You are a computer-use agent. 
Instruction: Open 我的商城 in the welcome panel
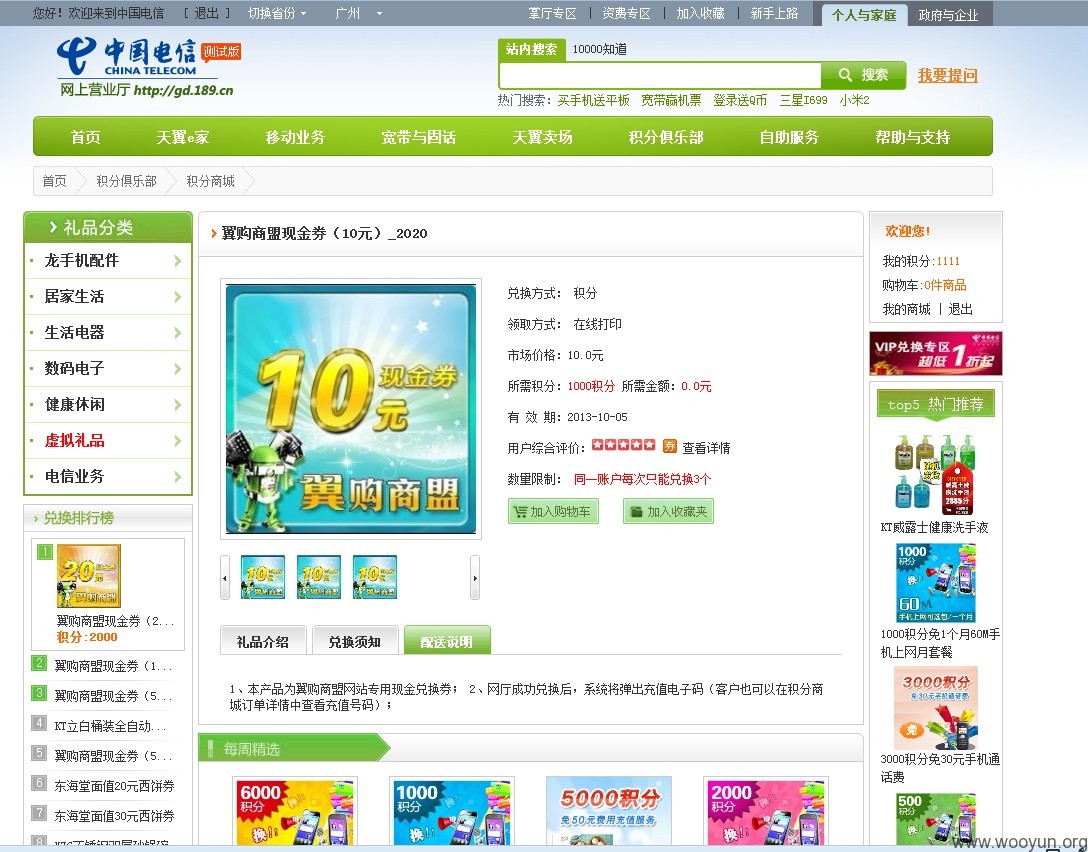coord(906,309)
